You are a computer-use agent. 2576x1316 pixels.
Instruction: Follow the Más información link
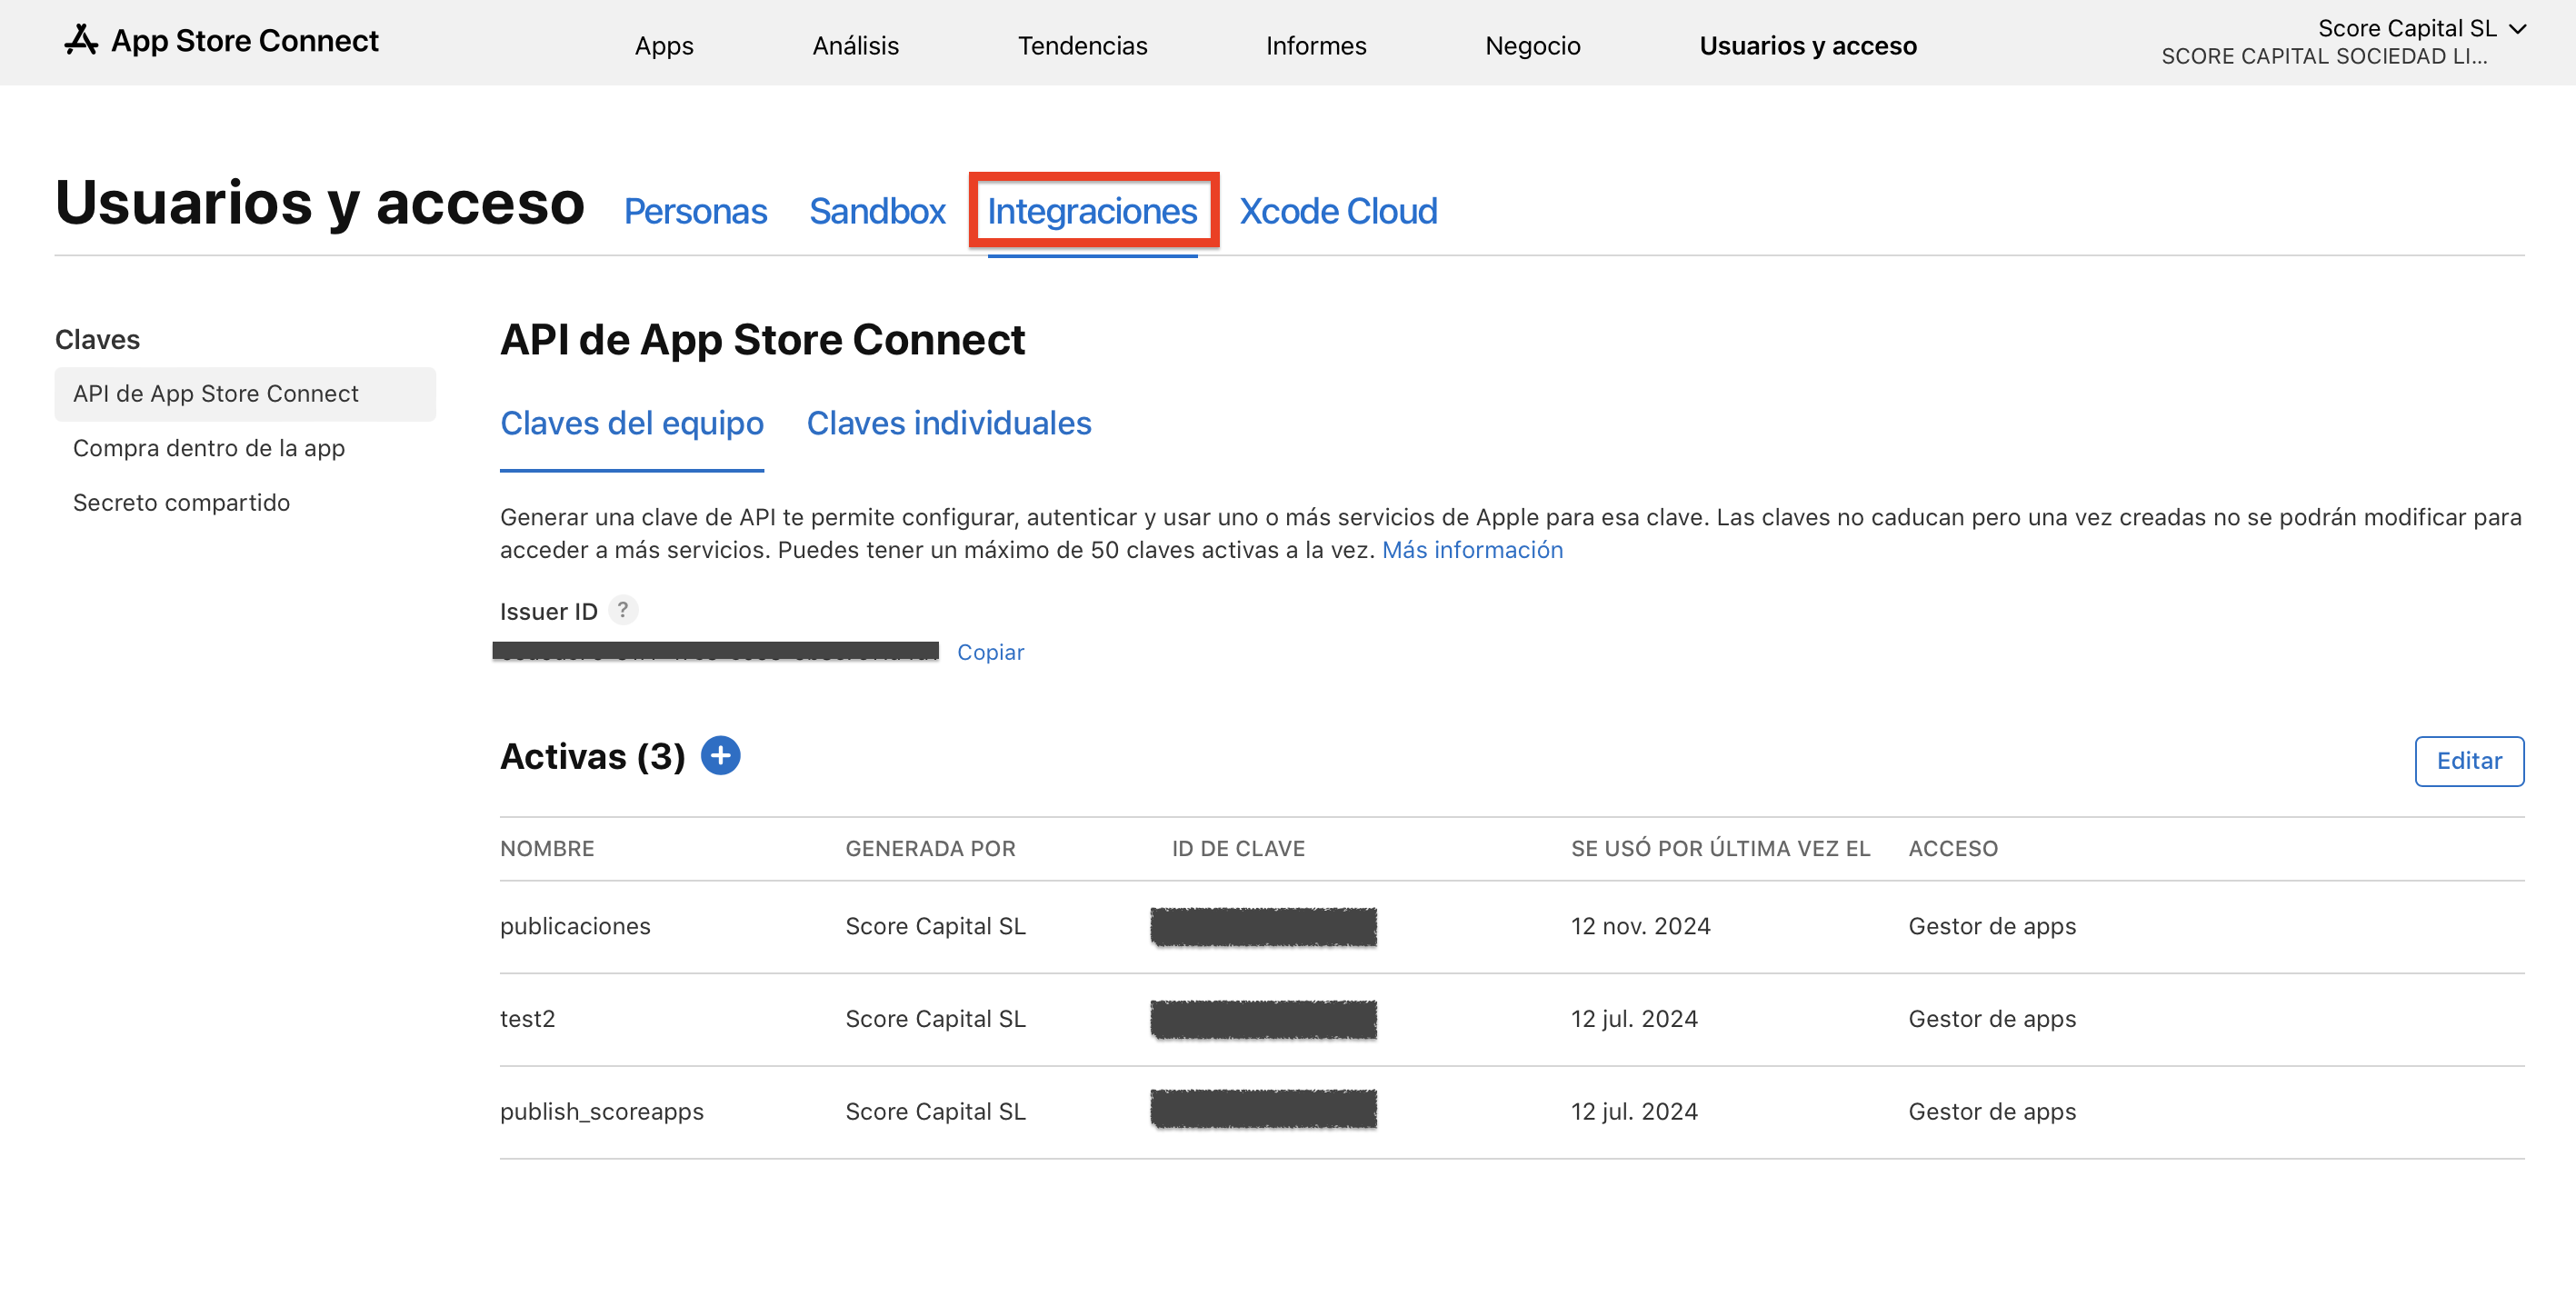[1472, 549]
